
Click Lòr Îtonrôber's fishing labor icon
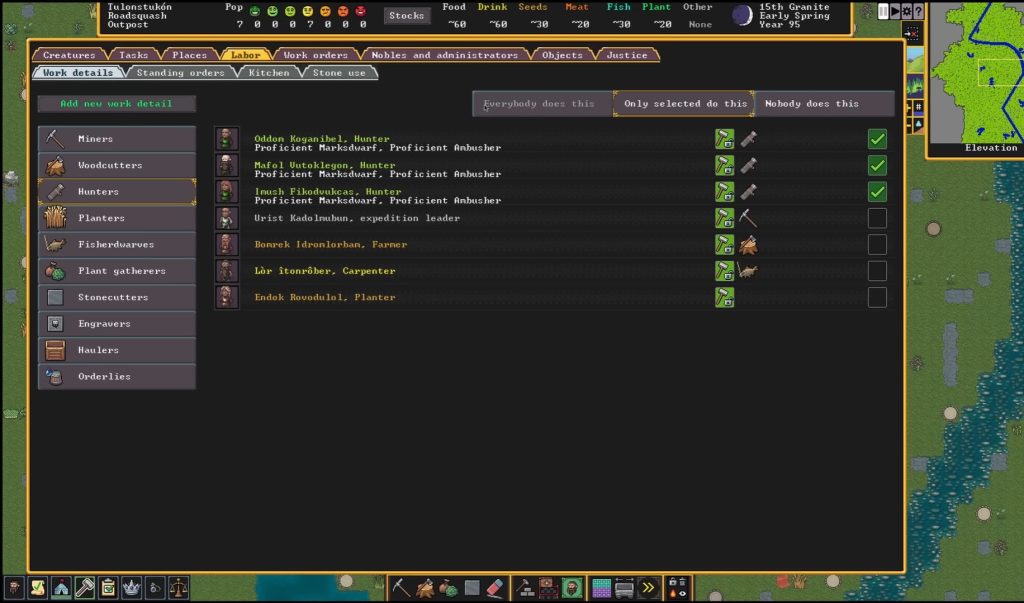click(x=748, y=270)
